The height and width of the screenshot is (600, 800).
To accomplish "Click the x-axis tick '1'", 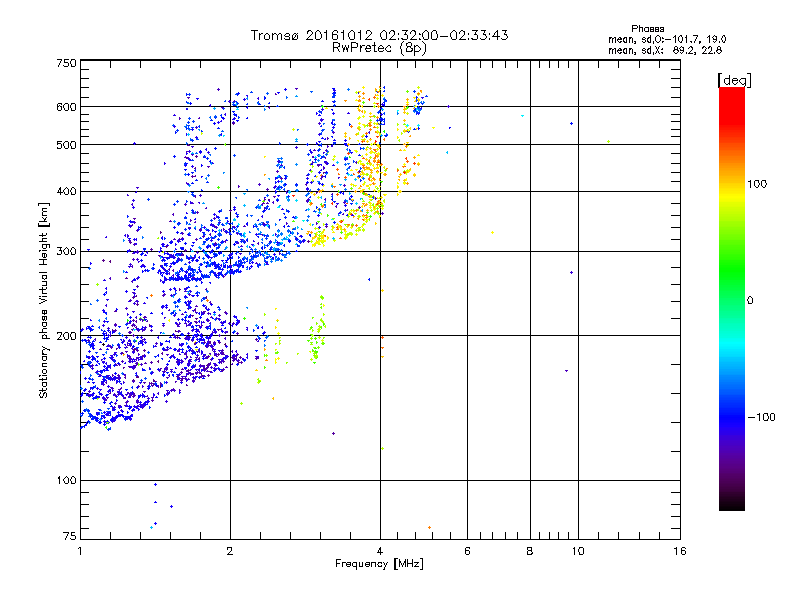I will click(x=81, y=551).
